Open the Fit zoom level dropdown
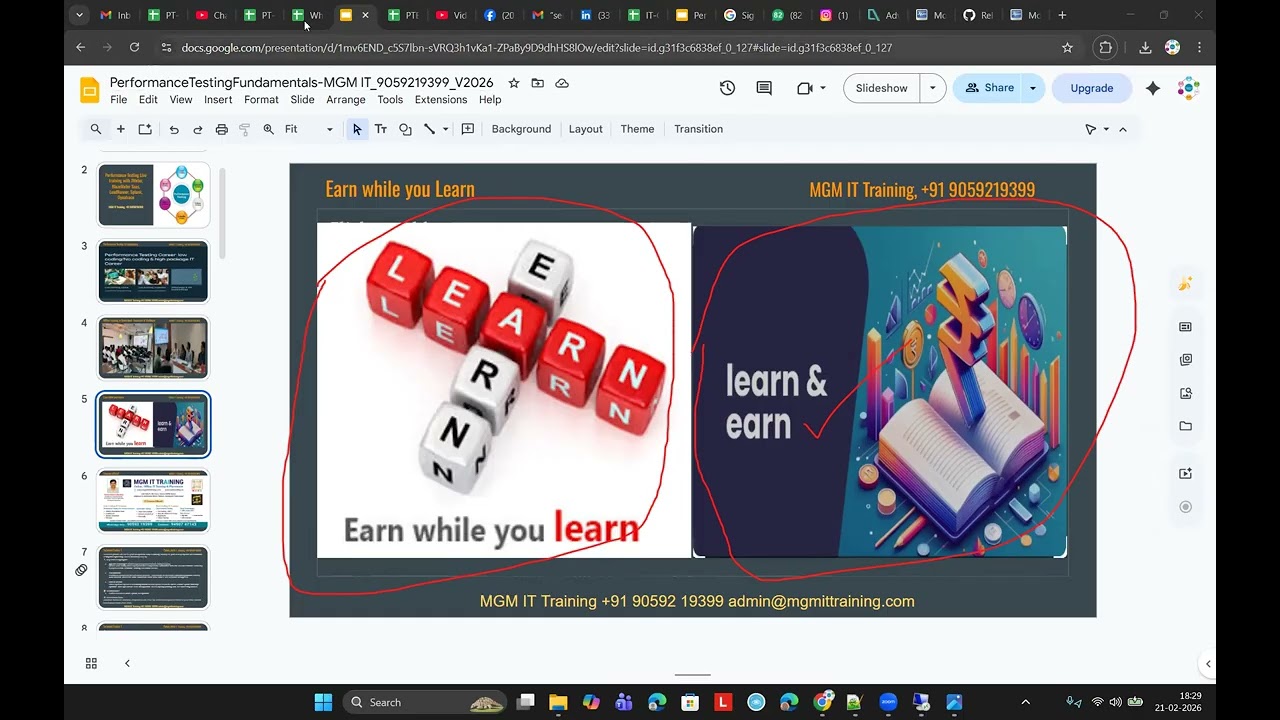The width and height of the screenshot is (1280, 720). pyautogui.click(x=309, y=129)
